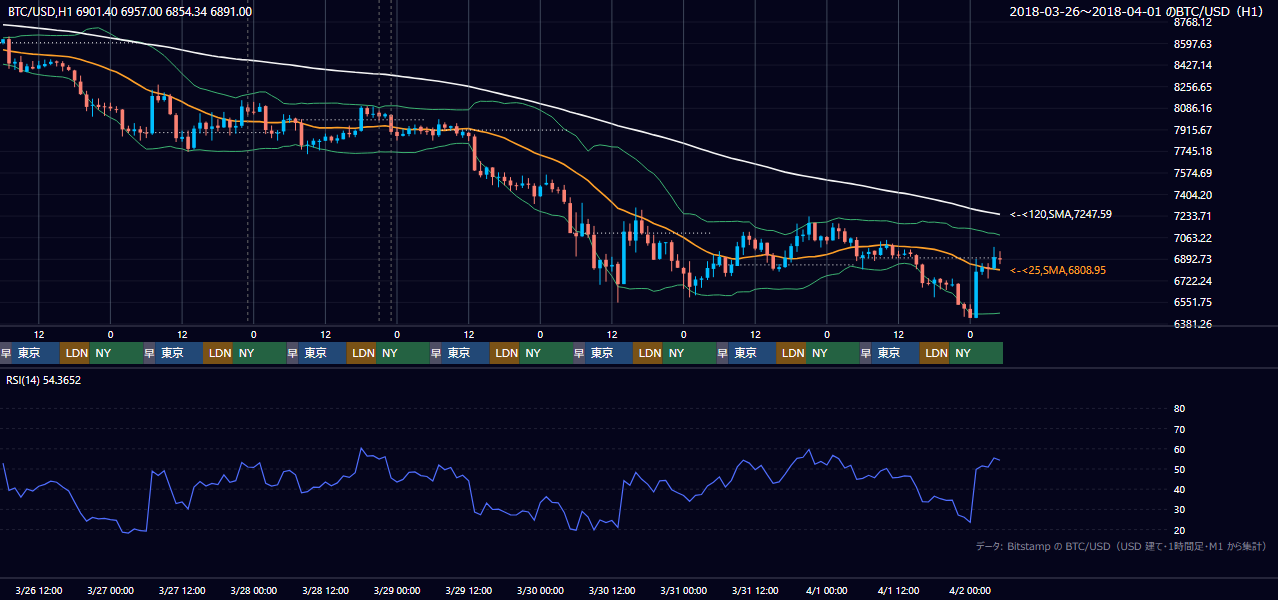Select the 7745.18 price axis label
The width and height of the screenshot is (1278, 600).
click(x=1193, y=151)
